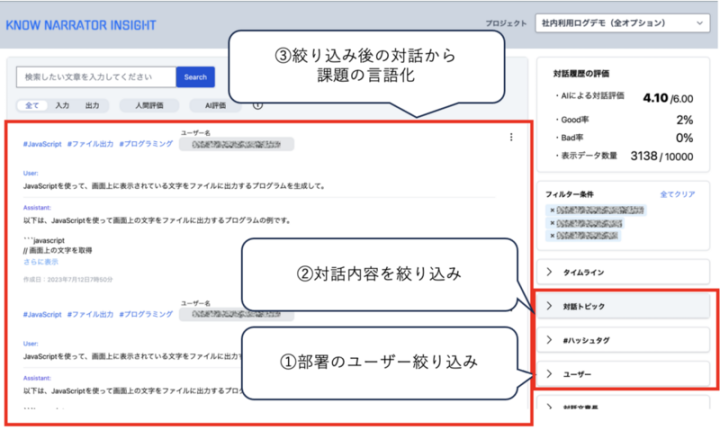
Task: Expand the 対話トピック section
Action: pos(626,306)
